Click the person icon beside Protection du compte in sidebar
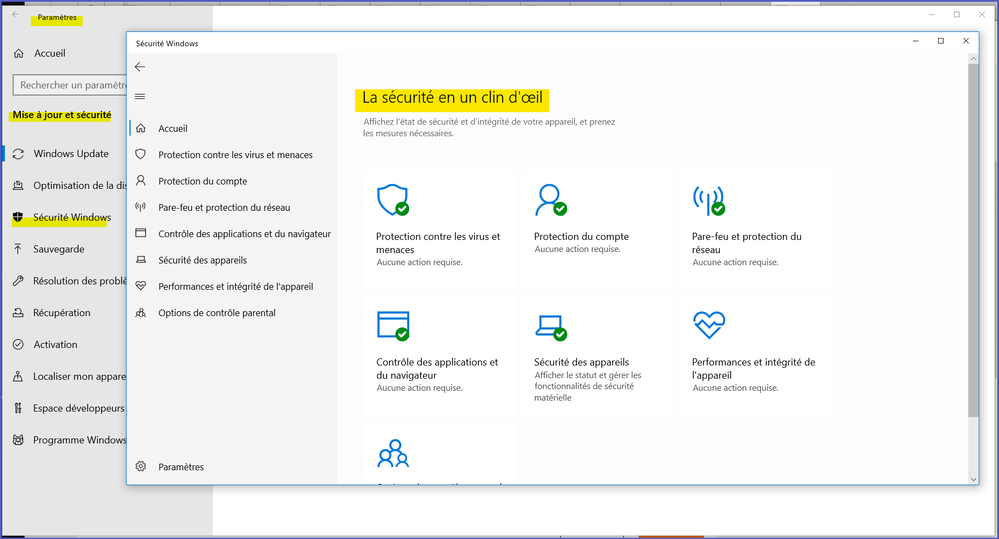 tap(141, 180)
